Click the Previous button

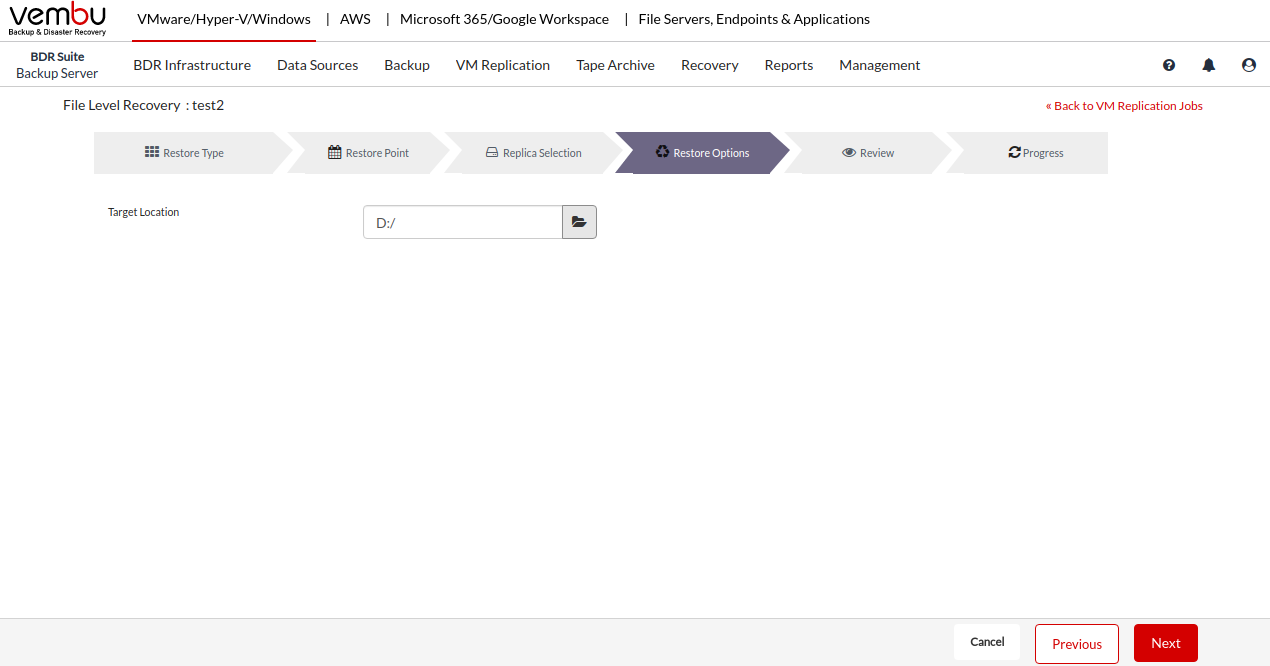click(1077, 644)
